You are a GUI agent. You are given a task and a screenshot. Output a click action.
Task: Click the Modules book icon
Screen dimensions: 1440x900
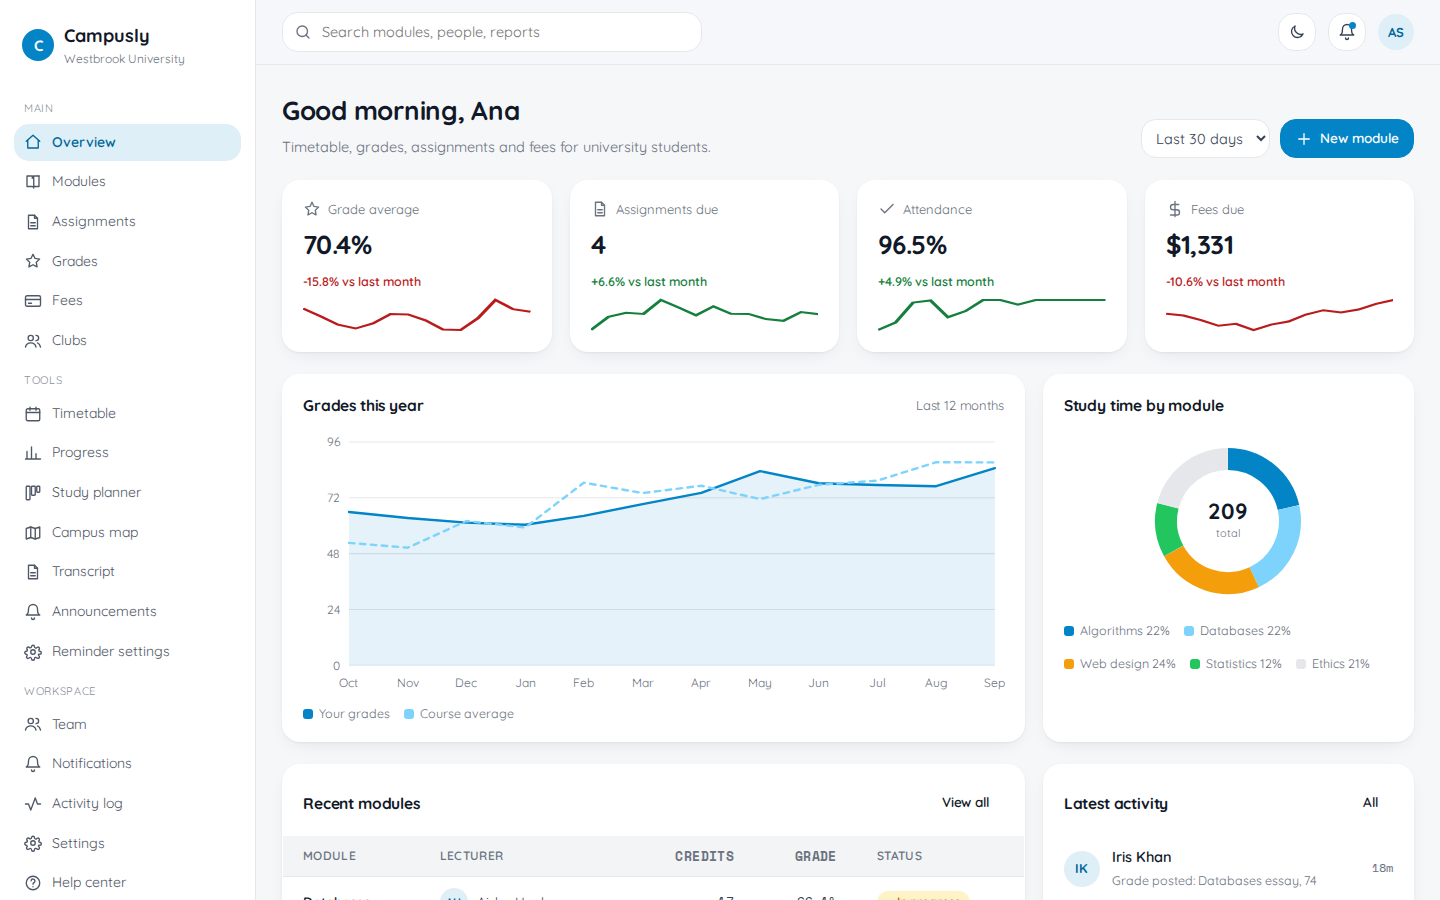33,182
